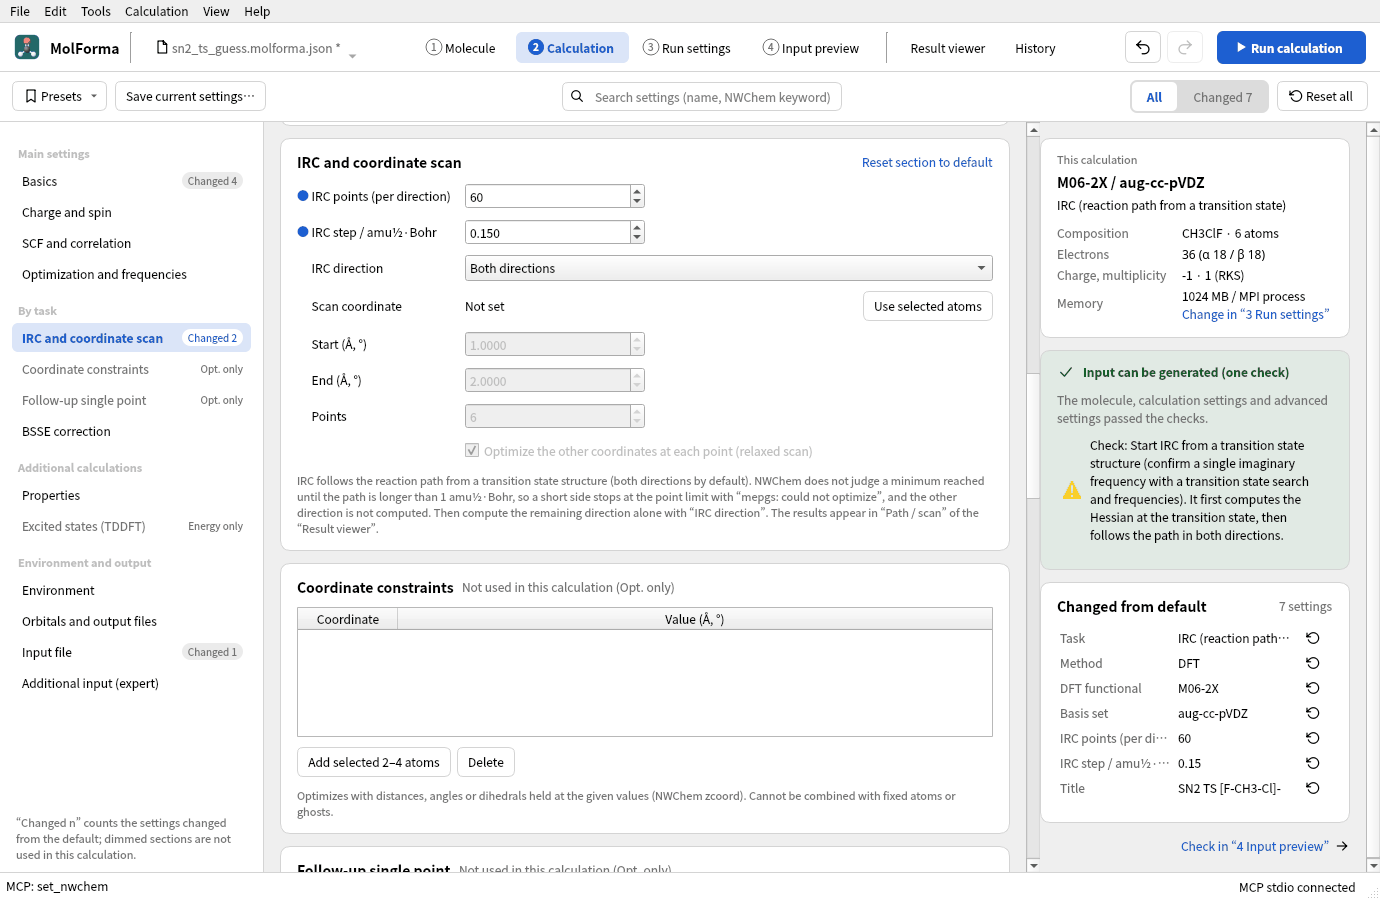The height and width of the screenshot is (900, 1380).
Task: Reset Title setting to default
Action: 1313,788
